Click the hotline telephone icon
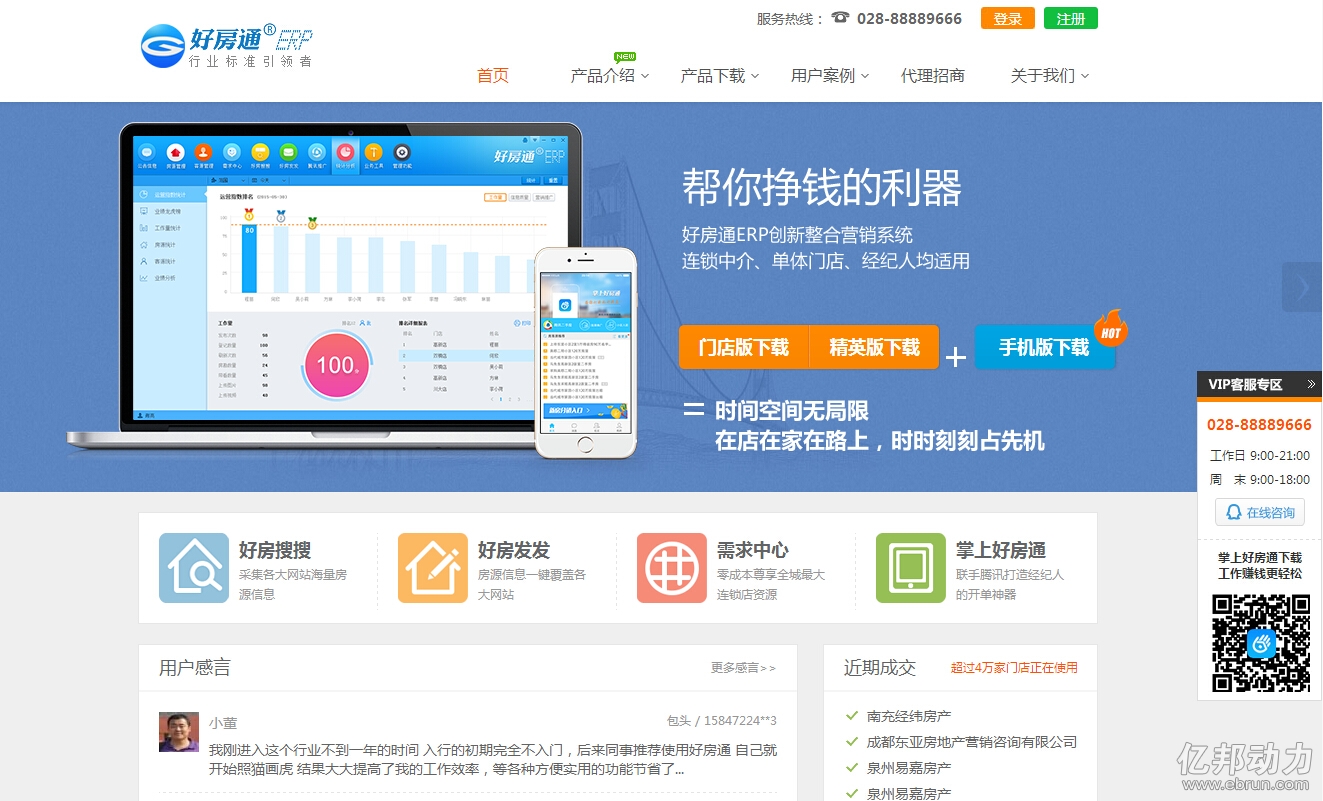 coord(840,18)
